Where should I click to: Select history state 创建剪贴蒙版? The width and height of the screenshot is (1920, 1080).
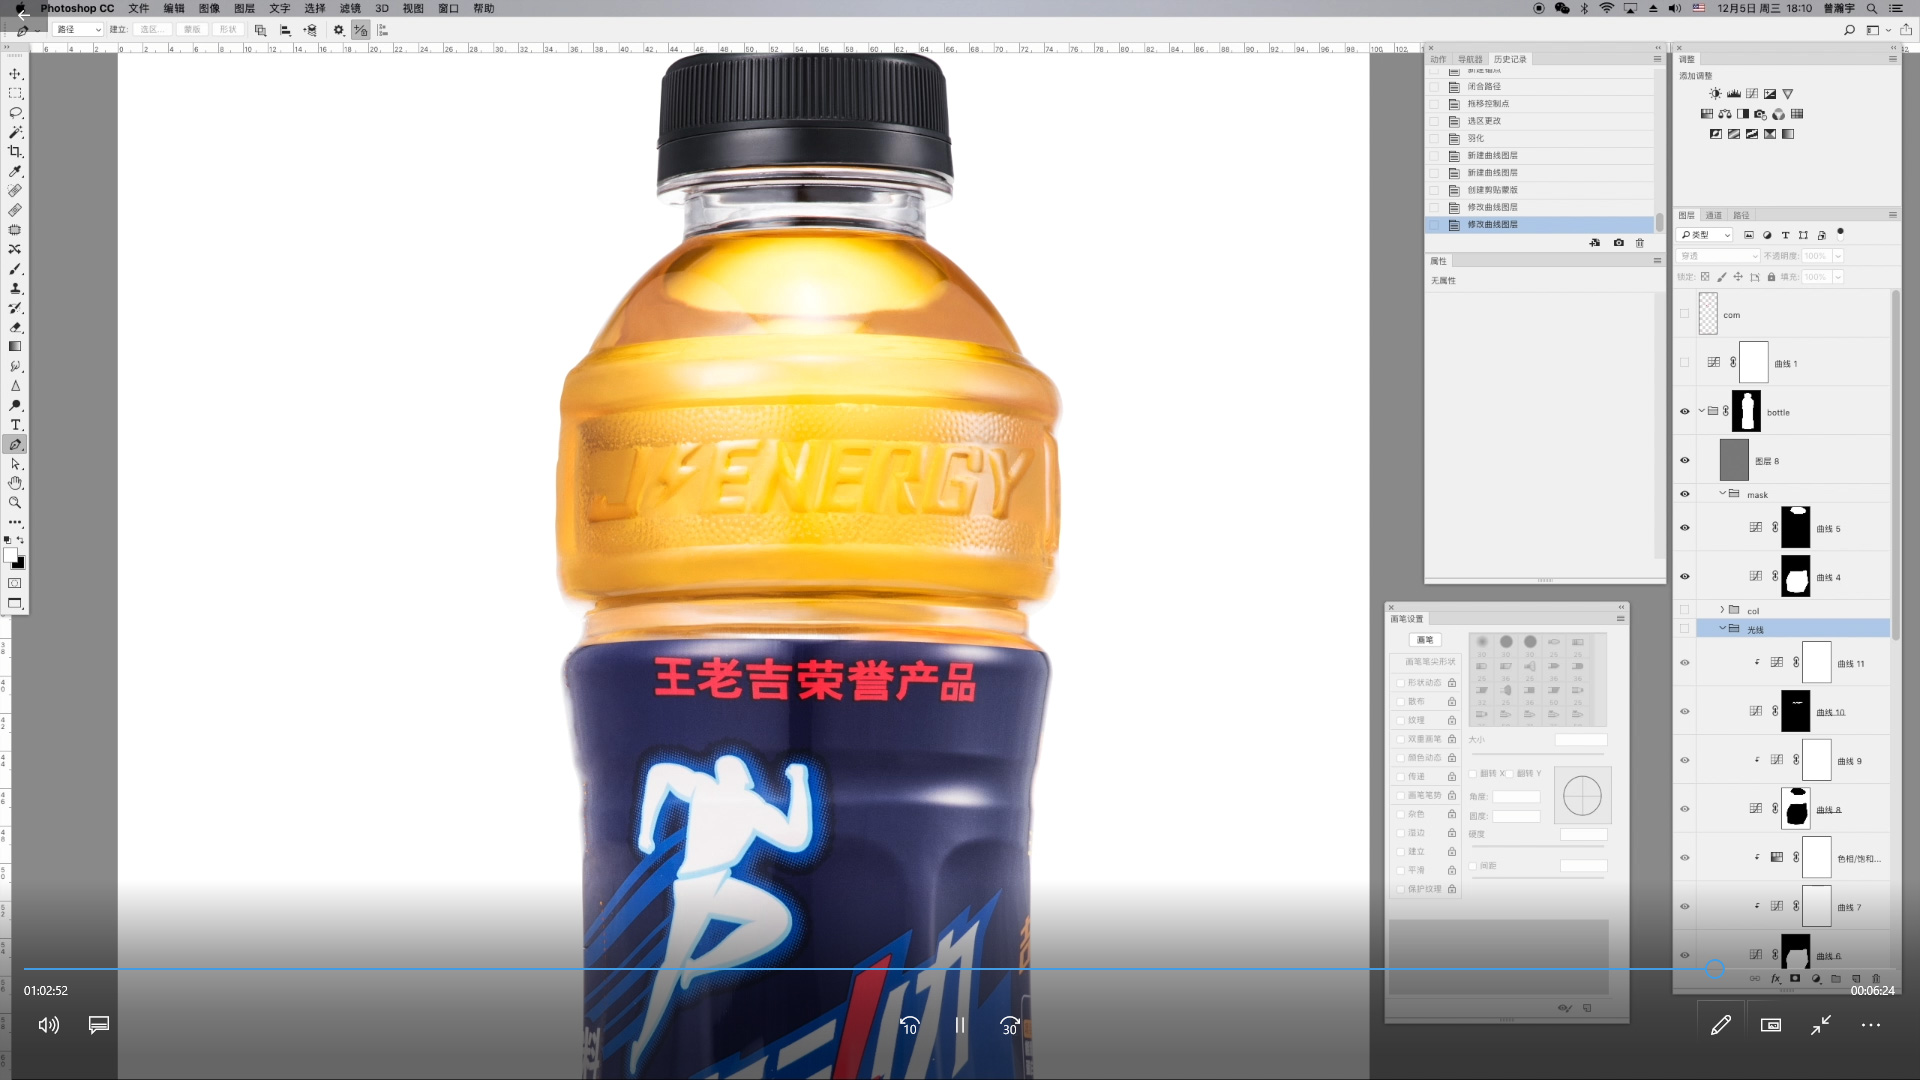[x=1539, y=190]
